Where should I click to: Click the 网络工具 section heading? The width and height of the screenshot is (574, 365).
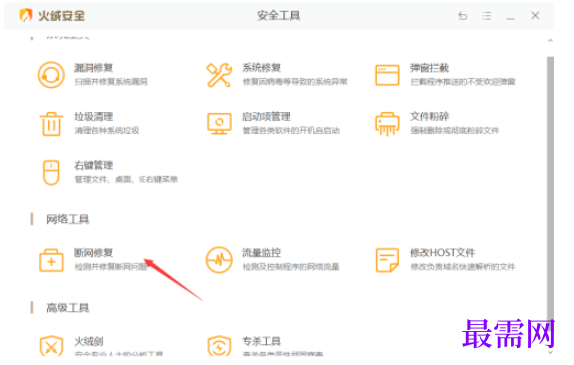[x=68, y=219]
